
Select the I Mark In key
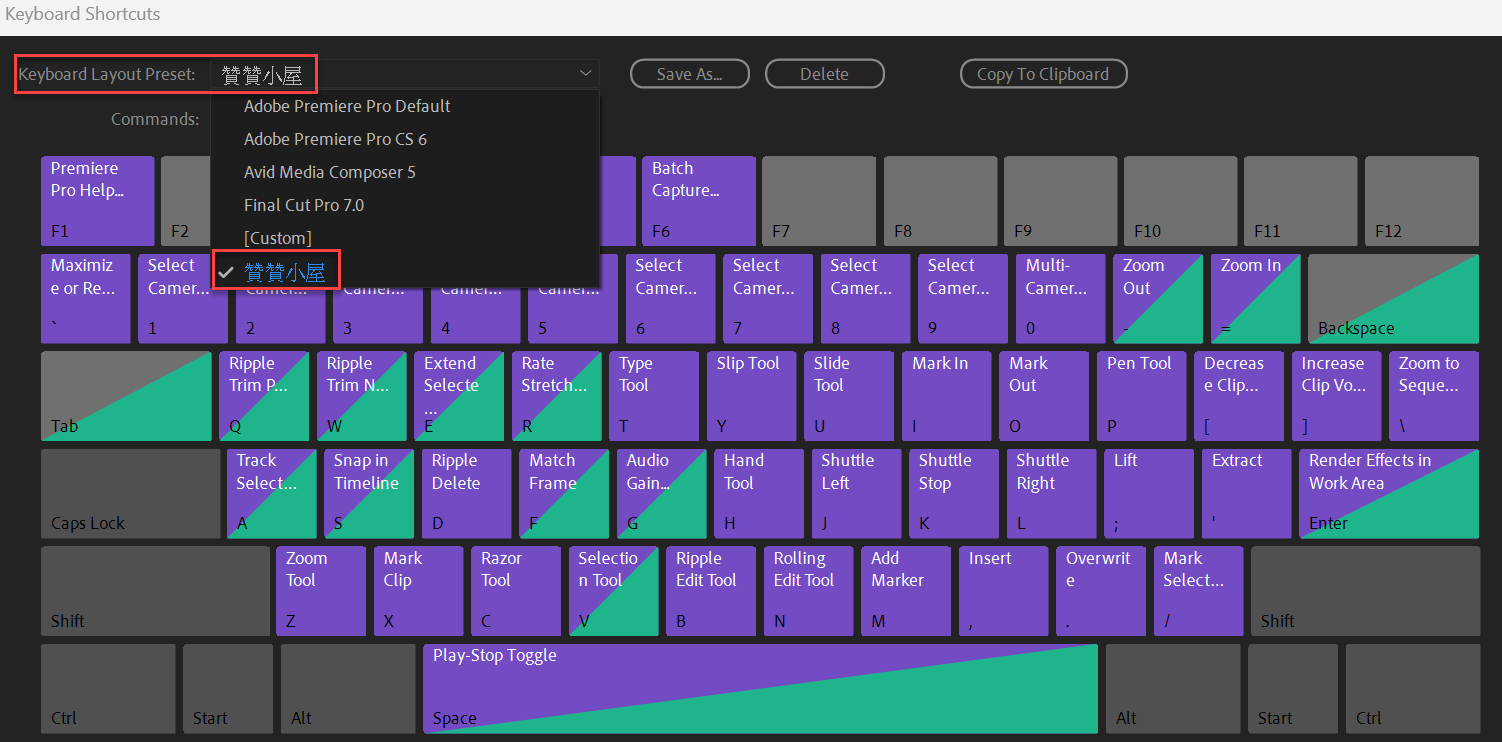pyautogui.click(x=947, y=396)
